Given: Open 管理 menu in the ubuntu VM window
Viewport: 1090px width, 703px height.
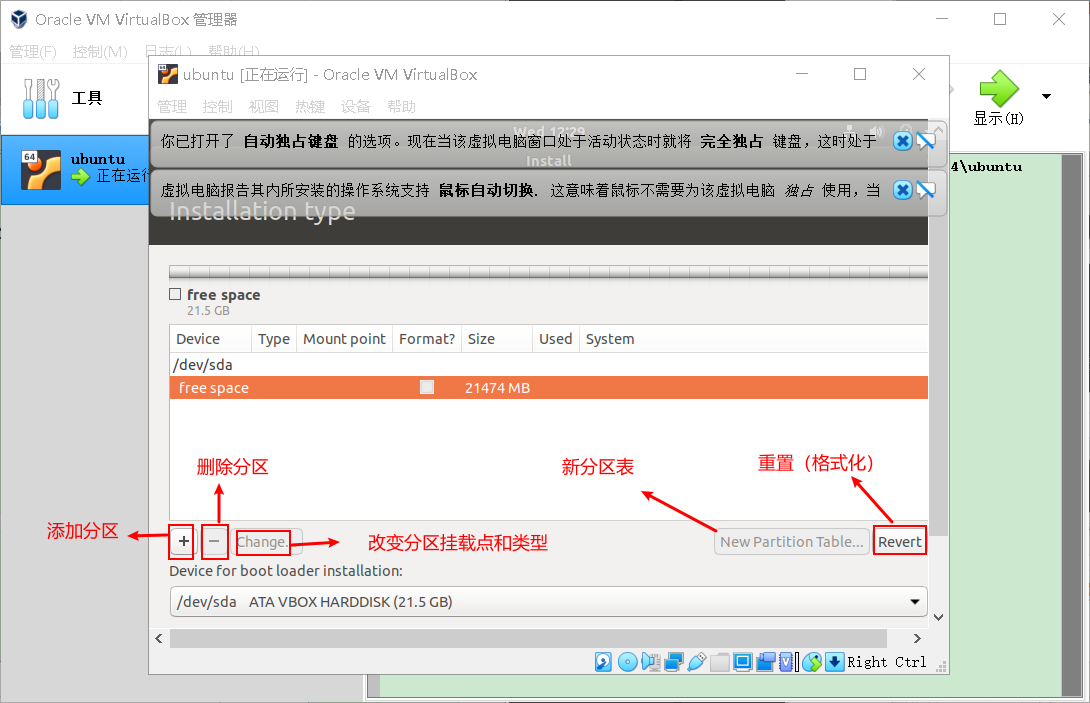Looking at the screenshot, I should (x=172, y=106).
